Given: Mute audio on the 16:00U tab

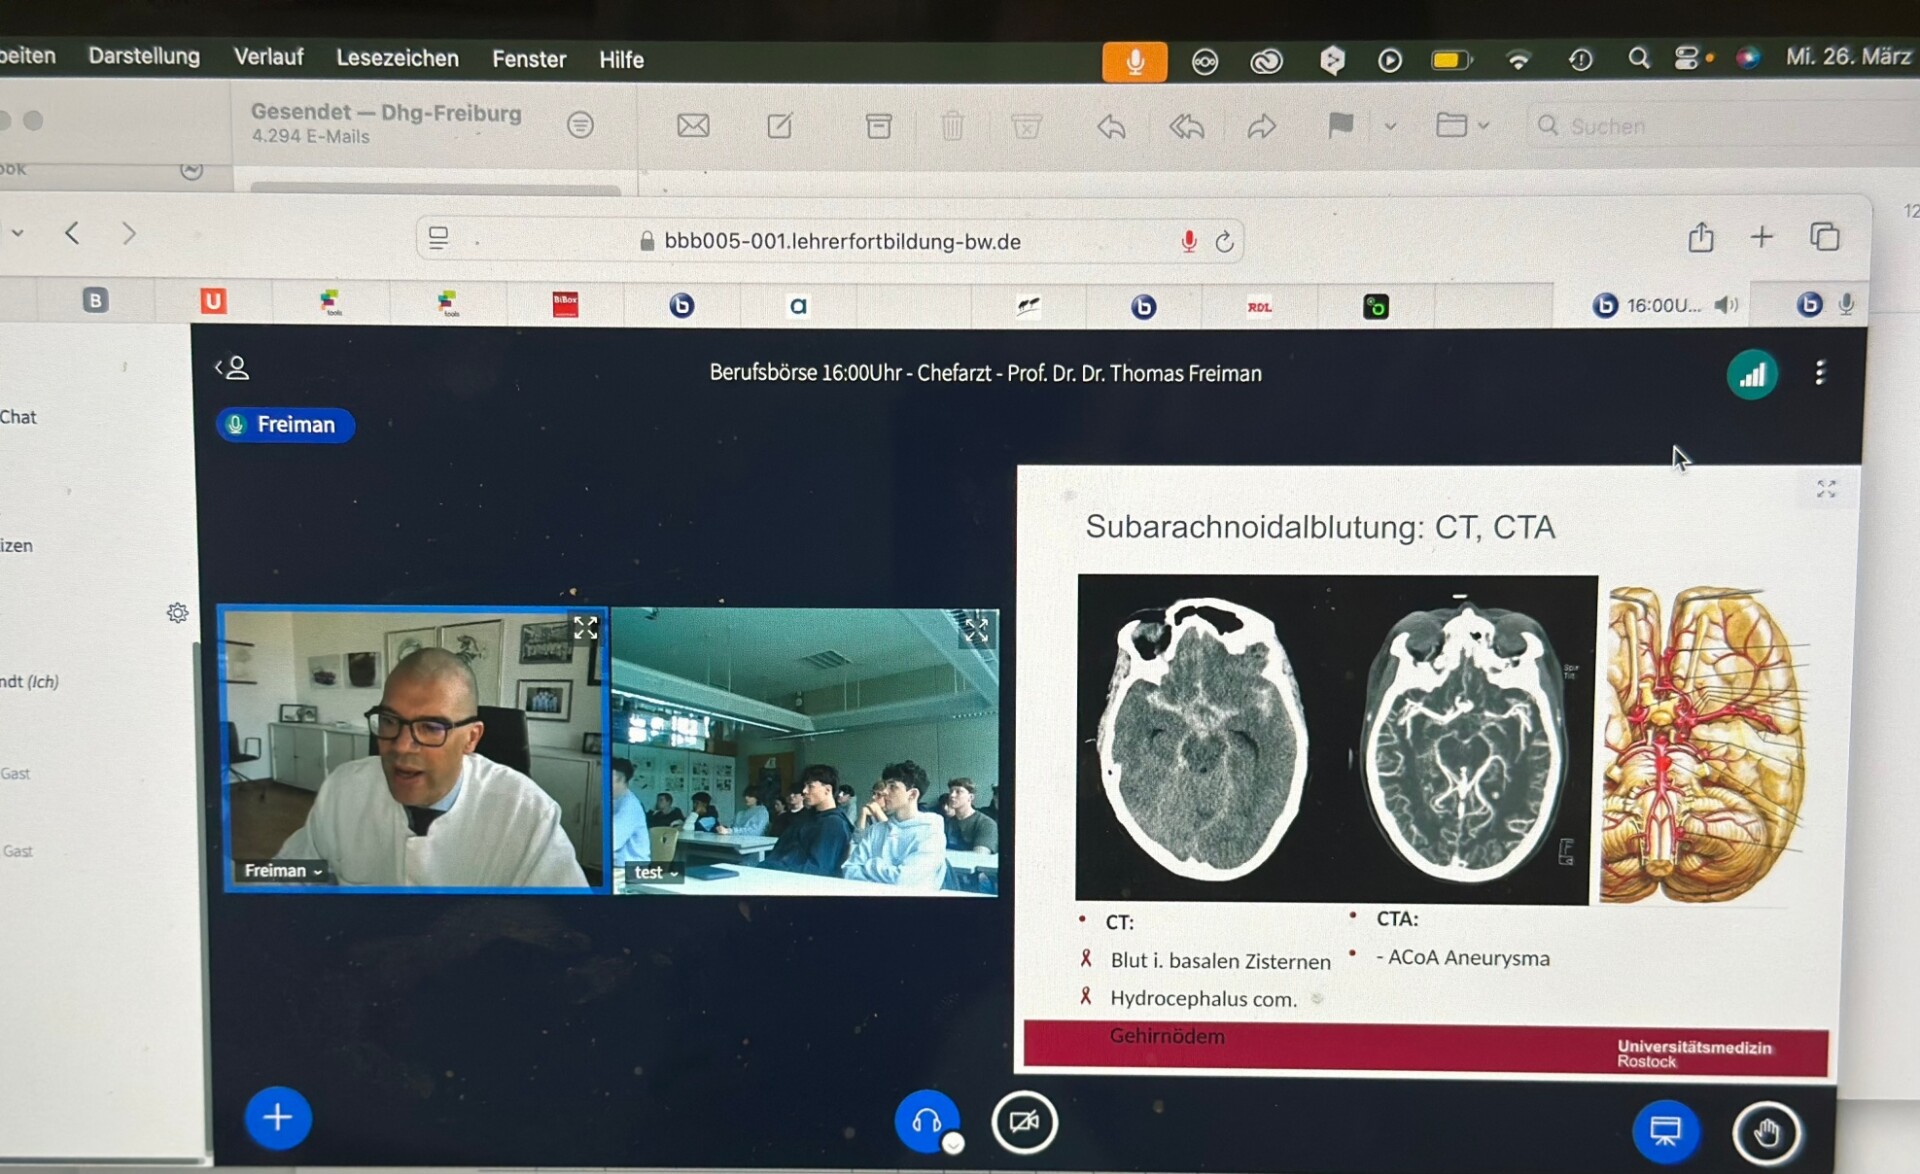Looking at the screenshot, I should 1726,305.
